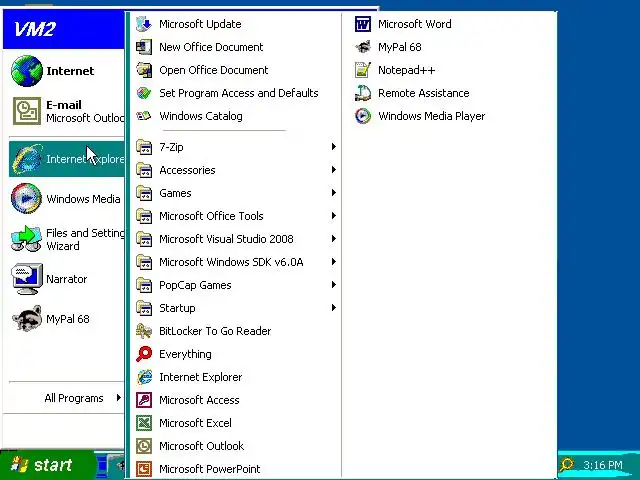Expand the Accessories submenu arrow

pyautogui.click(x=333, y=169)
